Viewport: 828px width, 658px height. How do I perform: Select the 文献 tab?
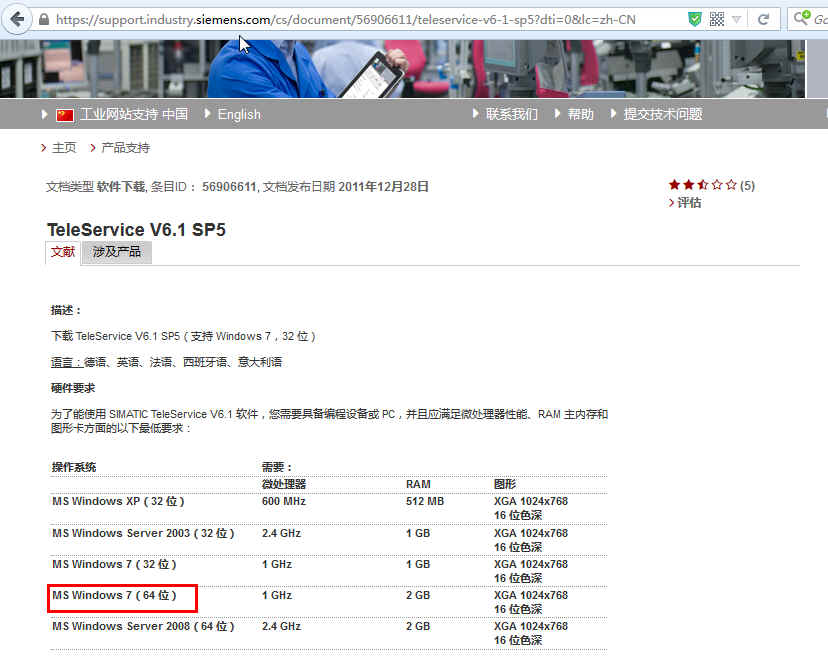[x=63, y=252]
